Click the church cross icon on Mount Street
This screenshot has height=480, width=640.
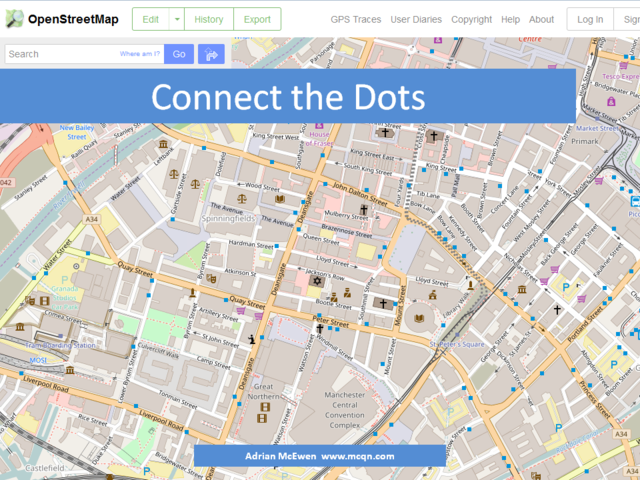click(383, 303)
